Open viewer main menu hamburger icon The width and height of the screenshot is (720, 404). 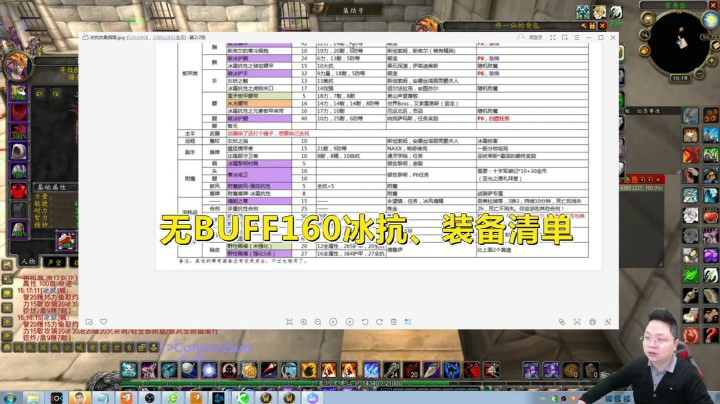click(577, 38)
